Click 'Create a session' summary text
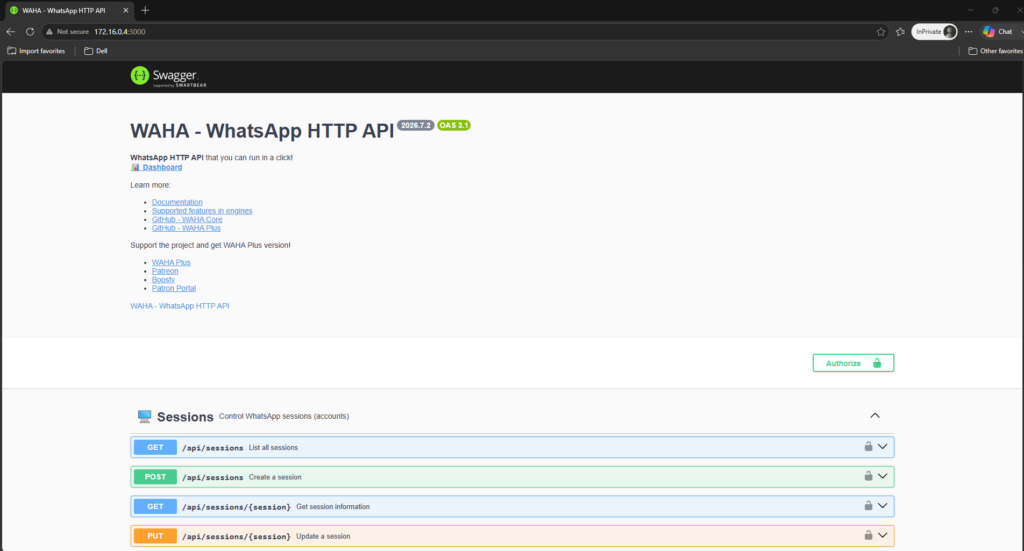1024x551 pixels. (x=275, y=477)
